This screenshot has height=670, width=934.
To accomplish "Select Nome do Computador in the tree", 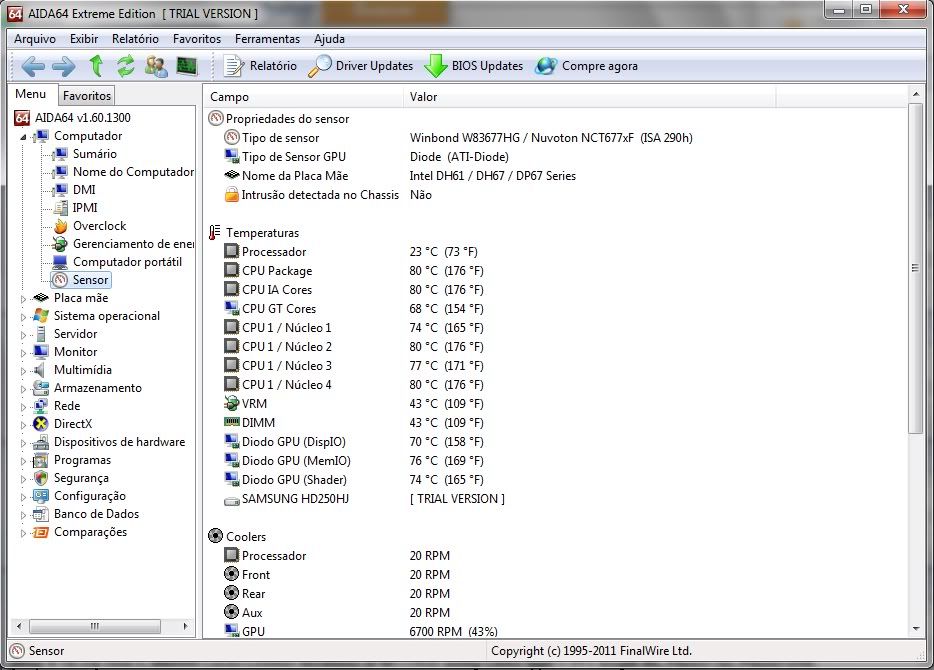I will pyautogui.click(x=133, y=172).
